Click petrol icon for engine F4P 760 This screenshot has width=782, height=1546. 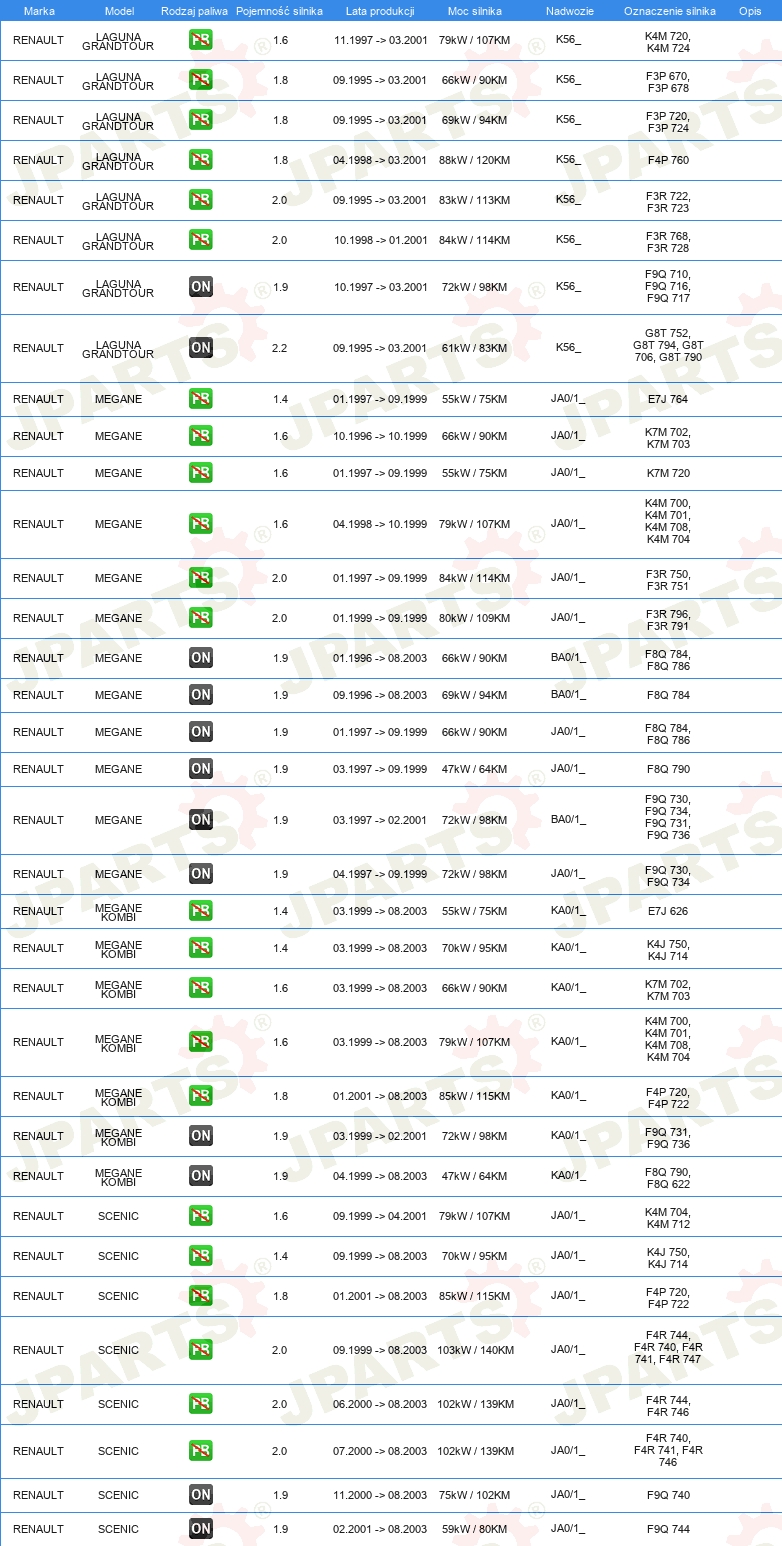[200, 160]
